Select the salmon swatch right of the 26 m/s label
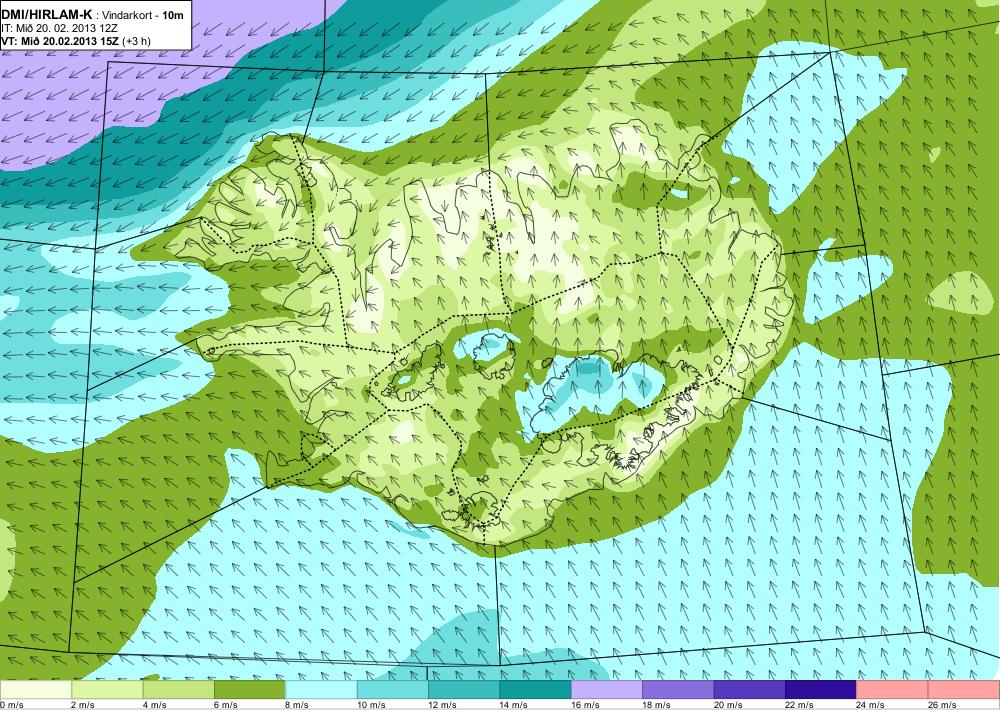Image resolution: width=1000 pixels, height=710 pixels. click(964, 690)
